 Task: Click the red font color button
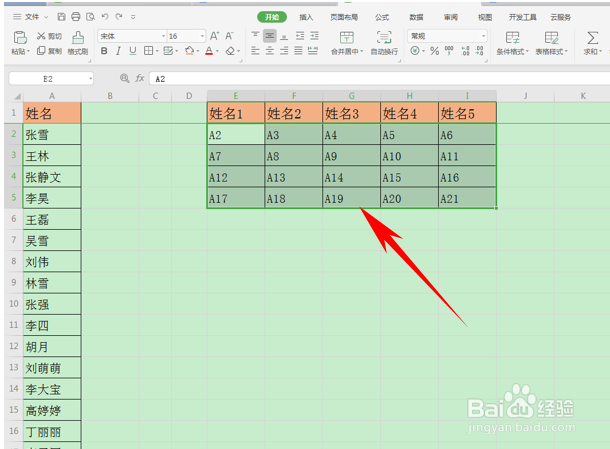209,51
